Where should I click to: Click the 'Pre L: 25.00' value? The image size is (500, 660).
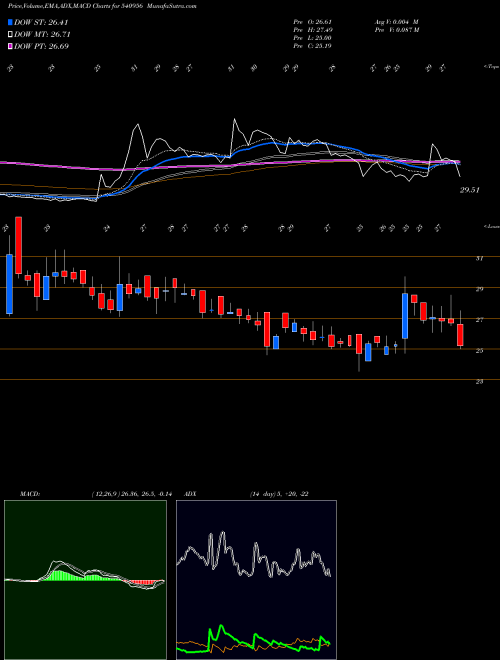pyautogui.click(x=312, y=38)
